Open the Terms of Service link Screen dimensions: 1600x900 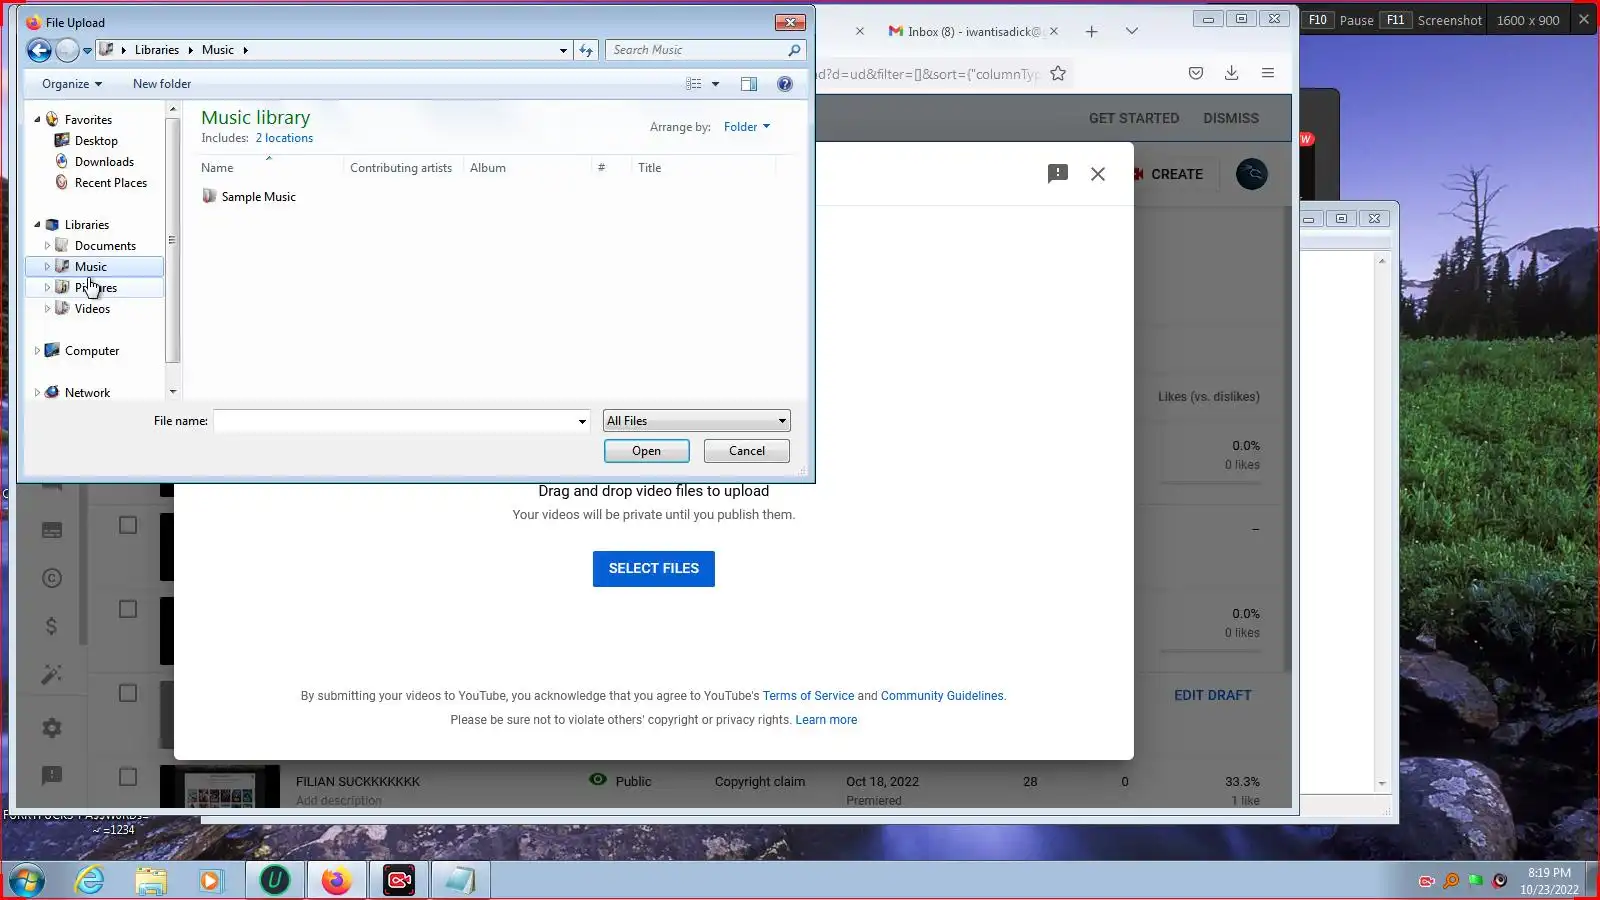click(x=808, y=696)
